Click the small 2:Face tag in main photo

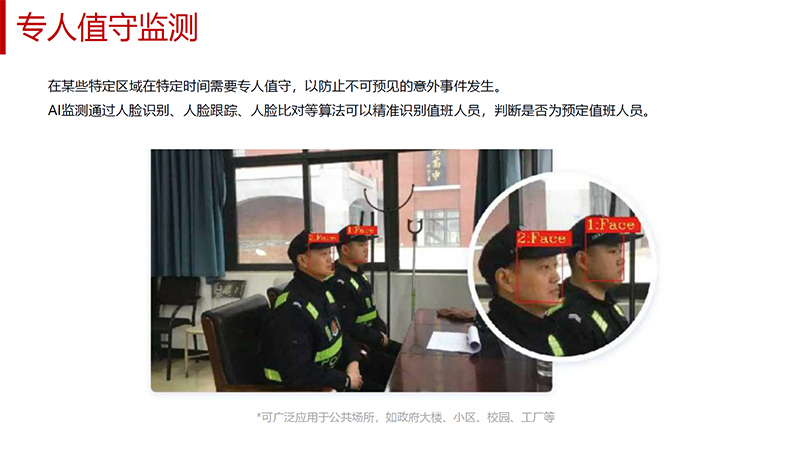point(323,238)
